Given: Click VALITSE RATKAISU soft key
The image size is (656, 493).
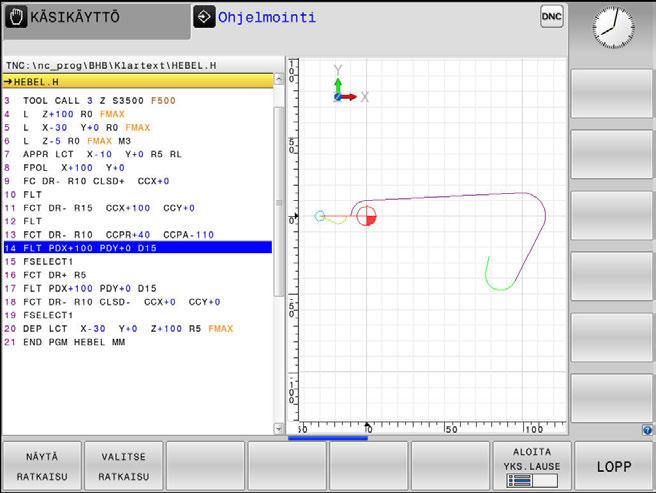Looking at the screenshot, I should (124, 466).
